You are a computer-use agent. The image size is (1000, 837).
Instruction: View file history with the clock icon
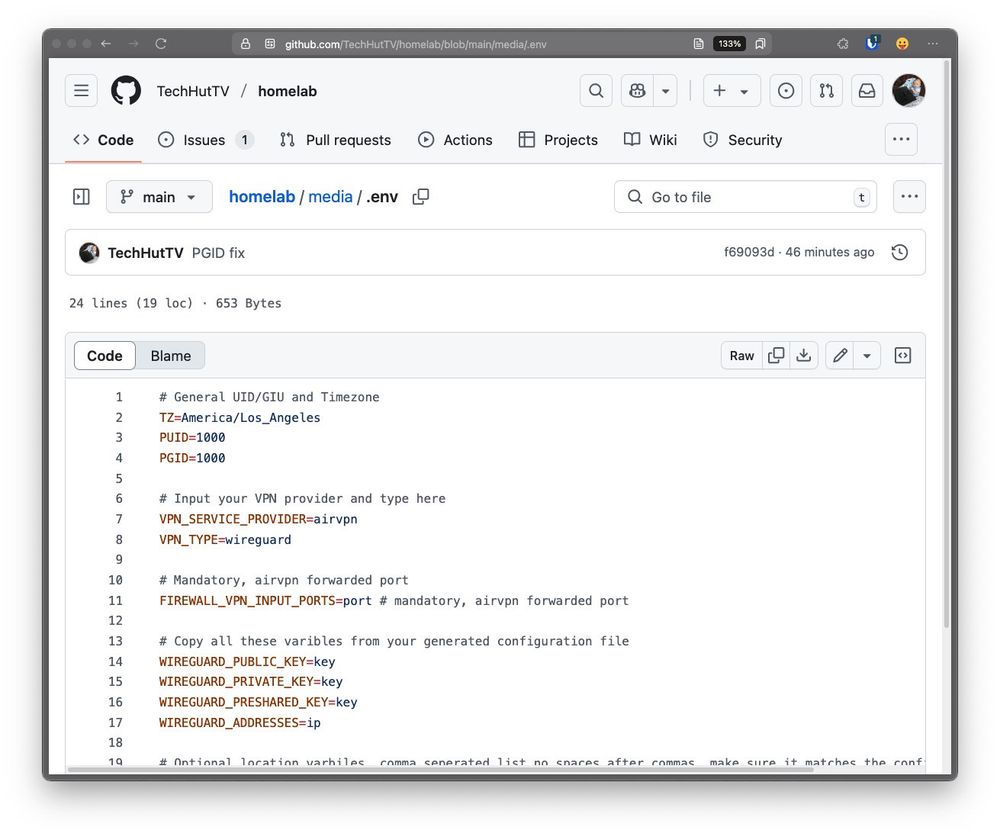pos(900,252)
